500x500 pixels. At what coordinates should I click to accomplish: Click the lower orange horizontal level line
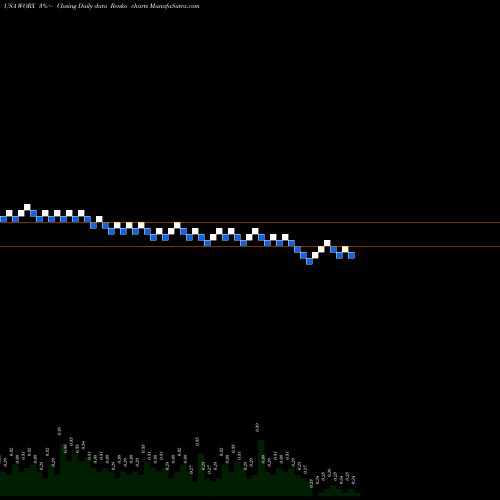pos(250,246)
